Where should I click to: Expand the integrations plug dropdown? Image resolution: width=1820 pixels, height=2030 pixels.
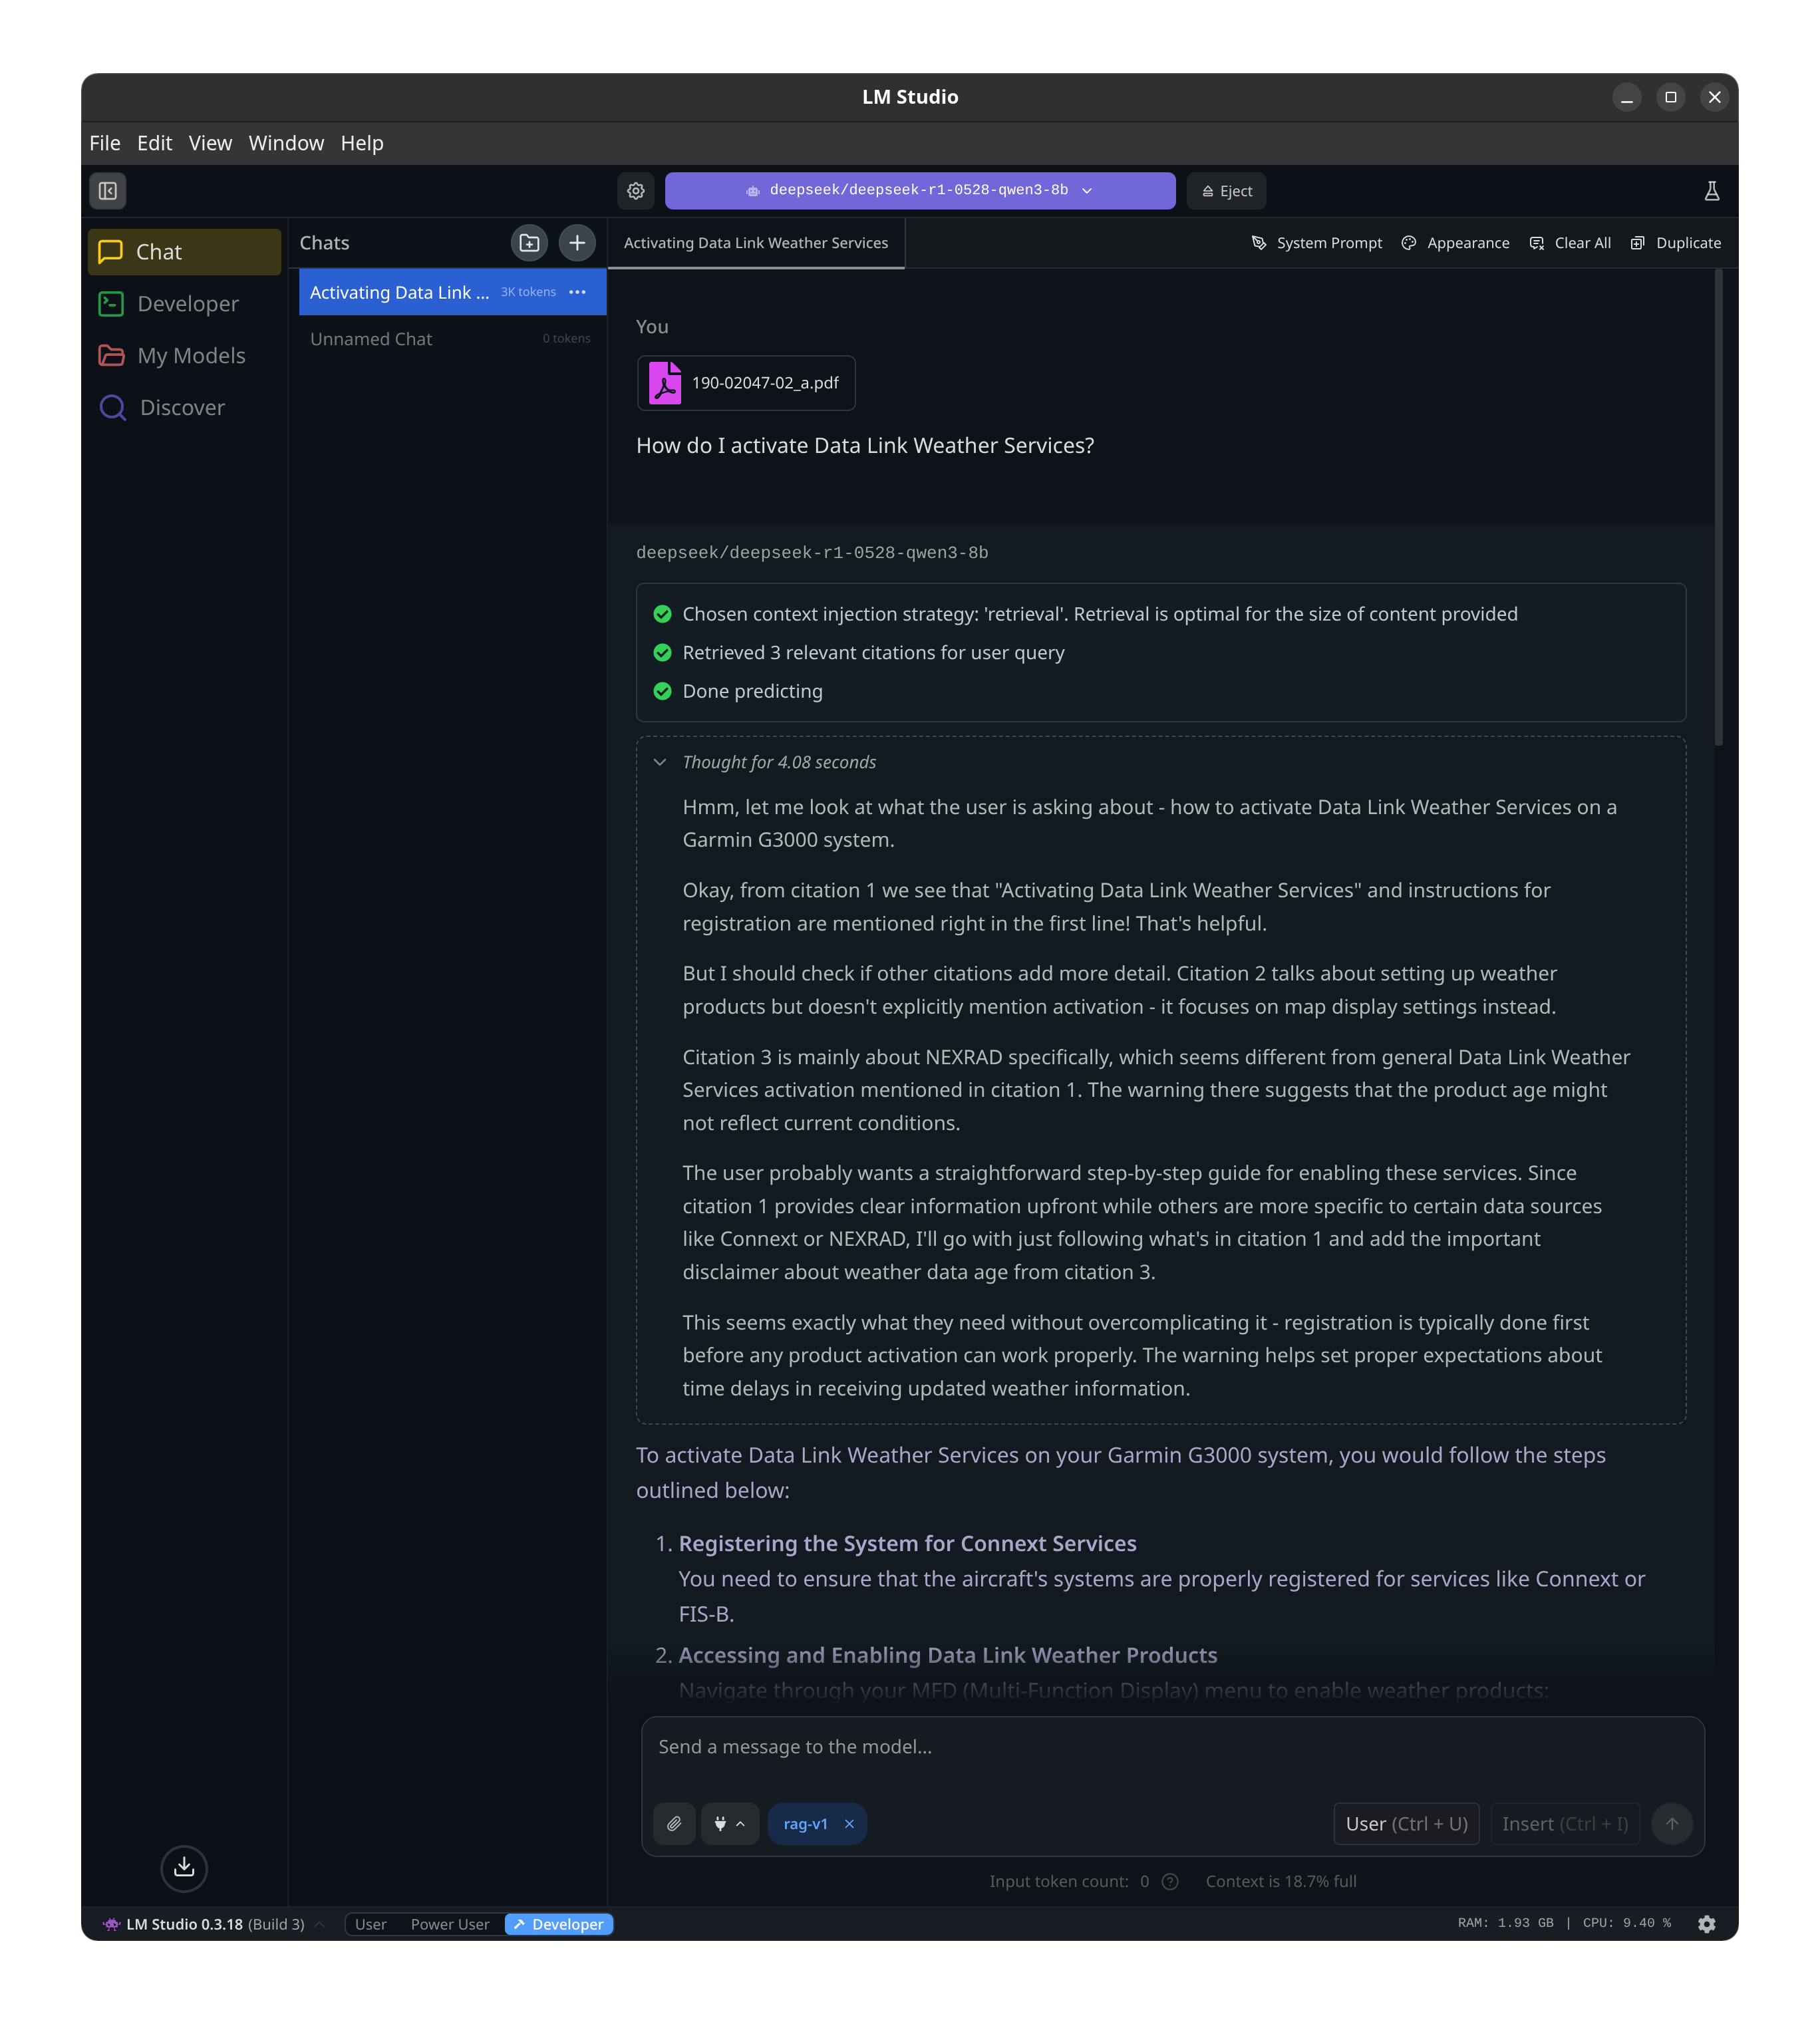729,1824
